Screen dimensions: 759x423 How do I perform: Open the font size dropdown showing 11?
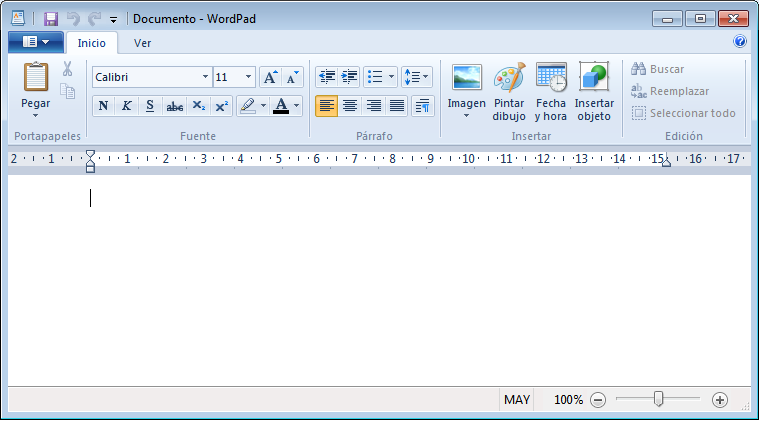point(249,77)
